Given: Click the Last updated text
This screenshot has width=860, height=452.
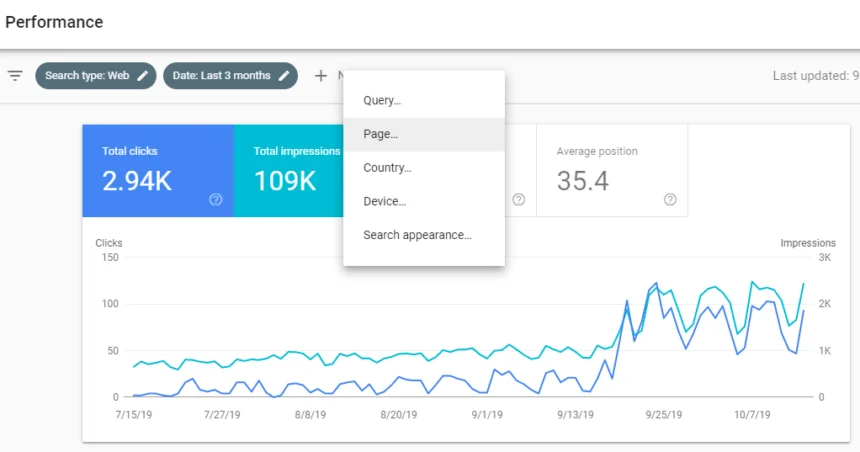Looking at the screenshot, I should click(816, 76).
